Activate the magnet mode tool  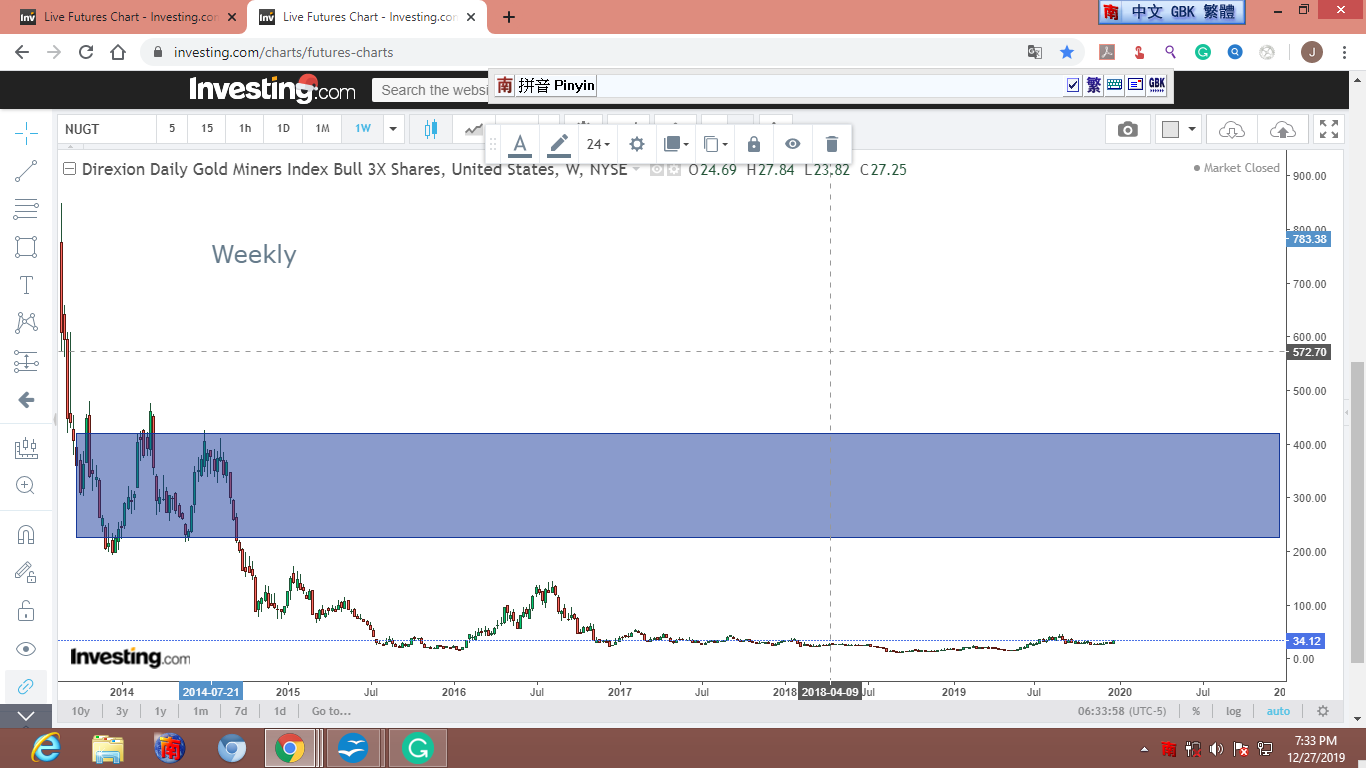(26, 534)
